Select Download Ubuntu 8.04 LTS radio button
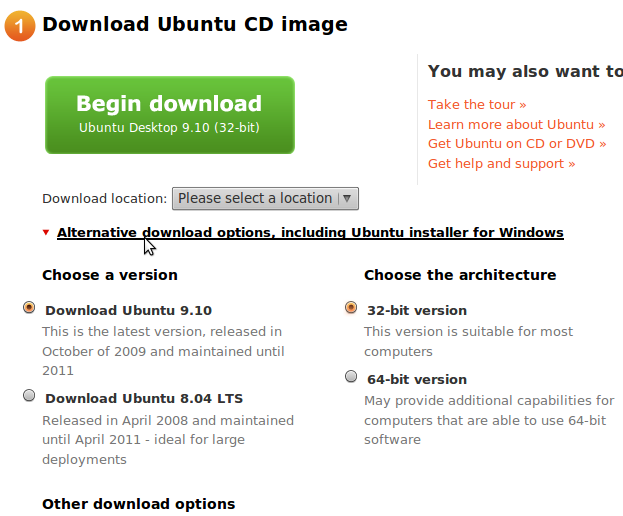The height and width of the screenshot is (516, 623). point(29,396)
